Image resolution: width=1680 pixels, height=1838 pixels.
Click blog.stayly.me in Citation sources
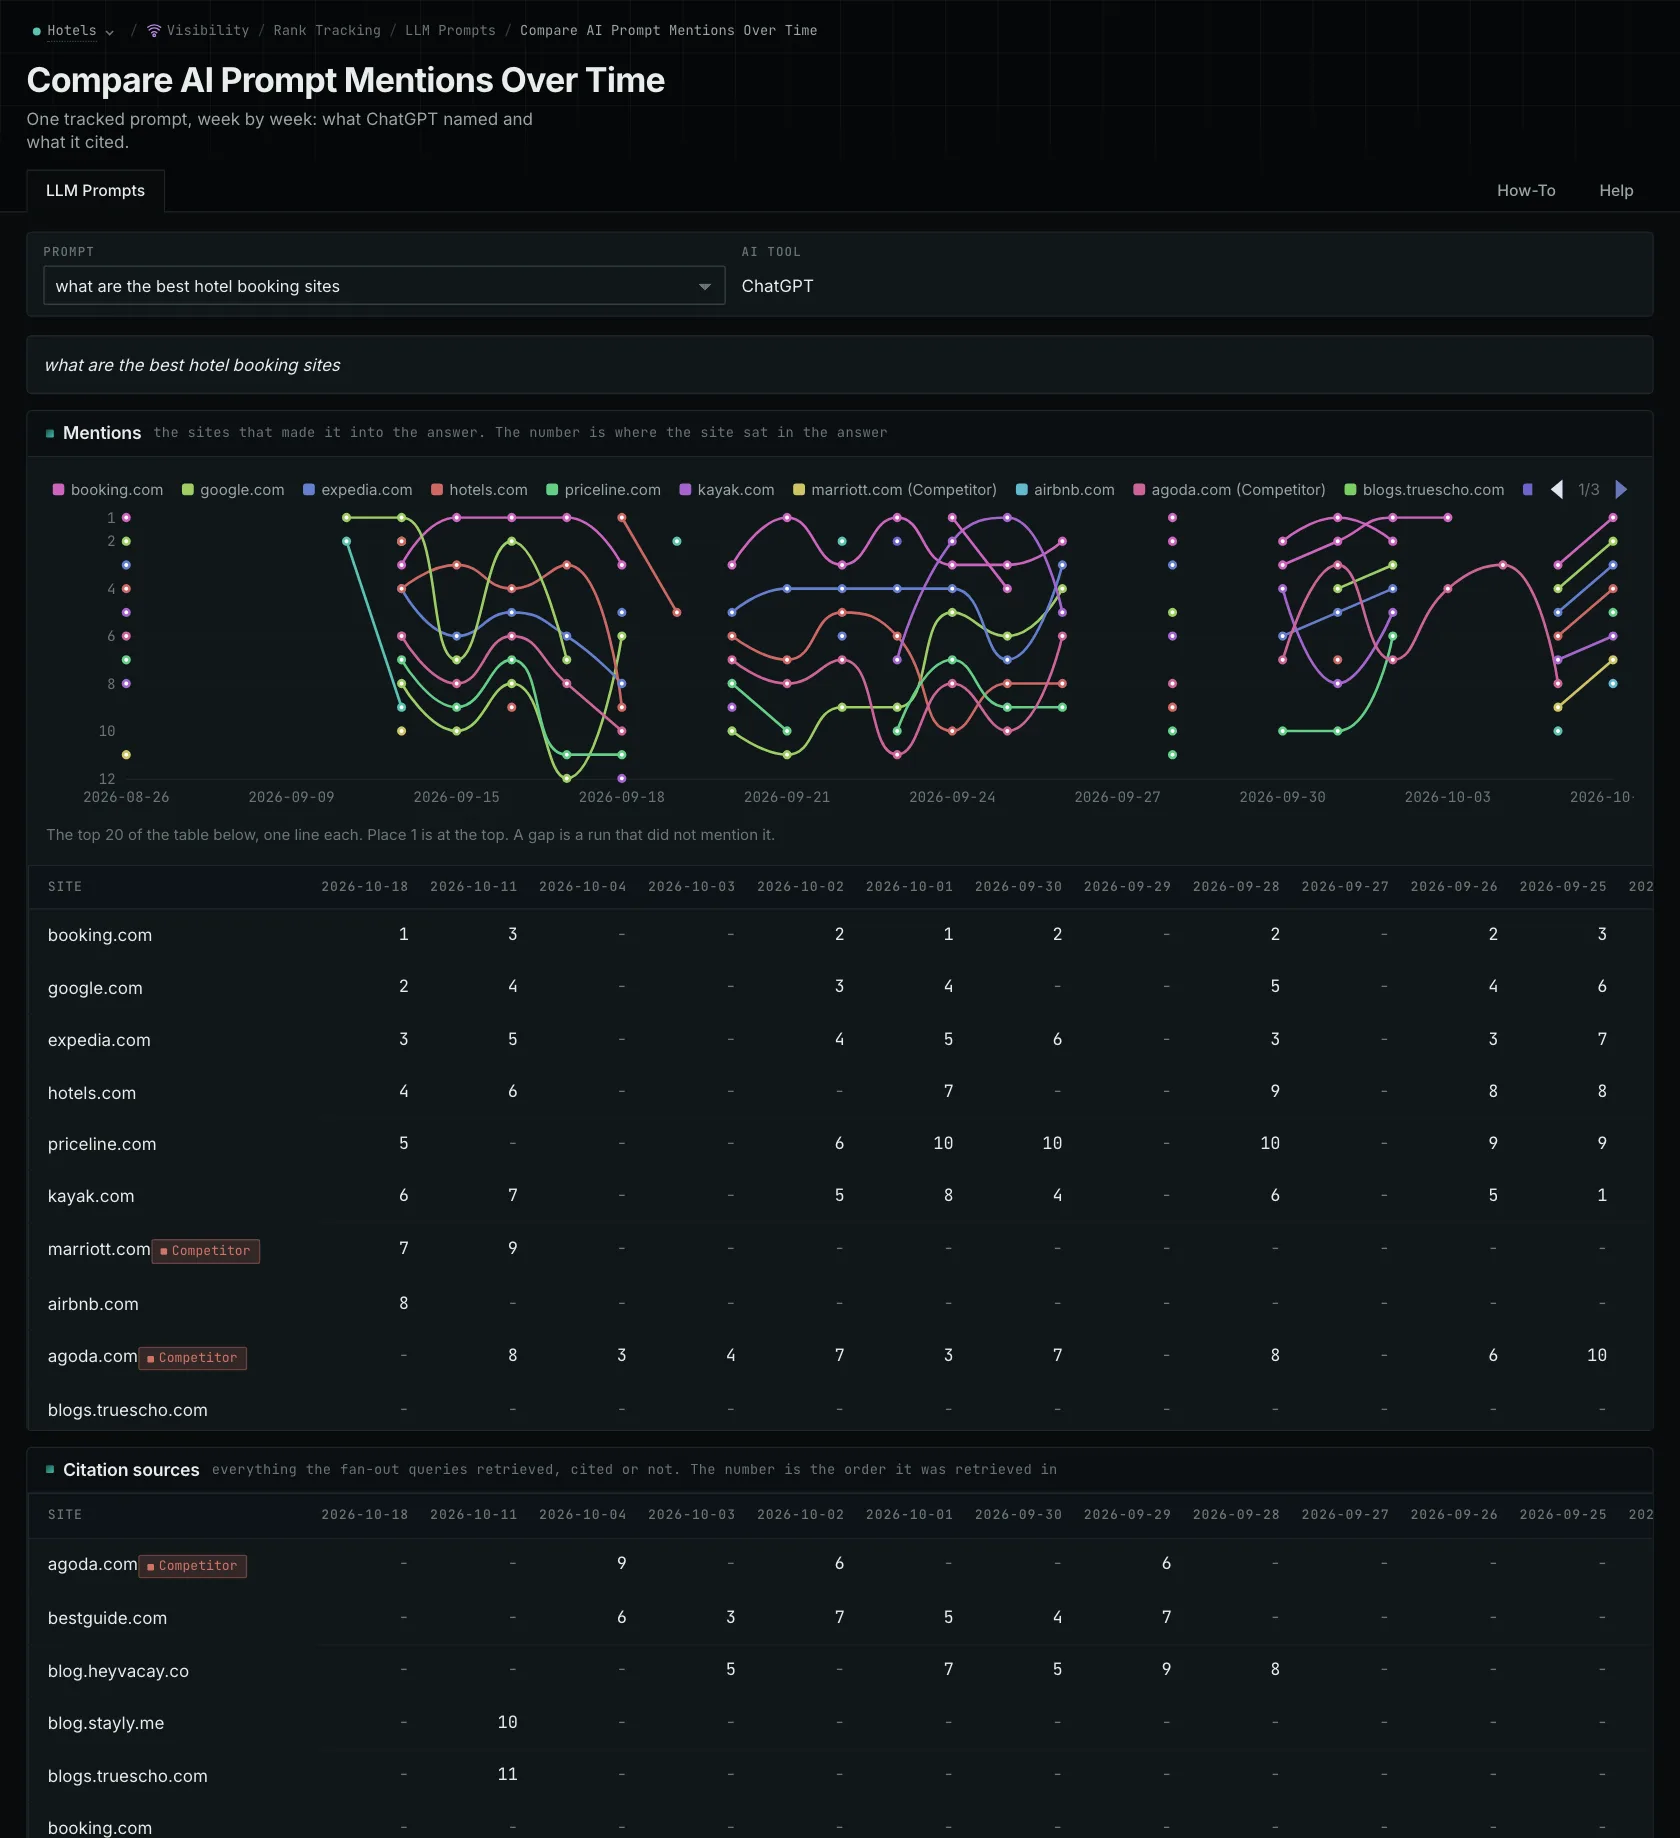tap(106, 1723)
